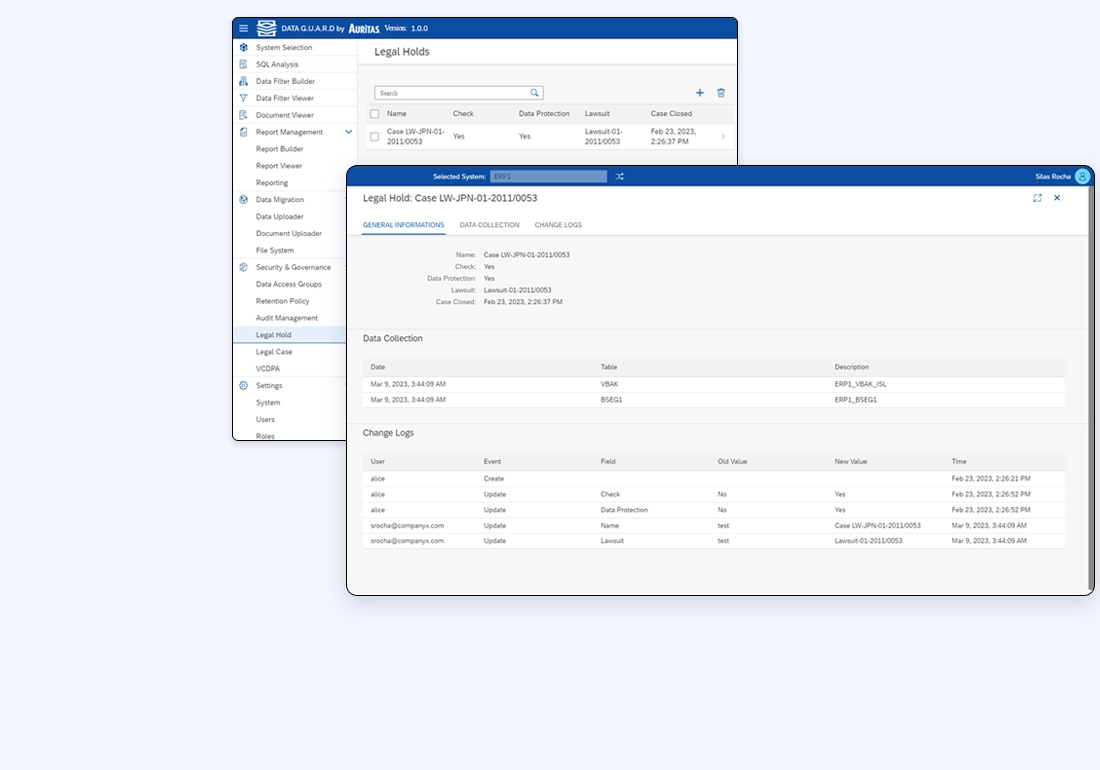Click the Silas Rocha user name

click(x=1052, y=177)
